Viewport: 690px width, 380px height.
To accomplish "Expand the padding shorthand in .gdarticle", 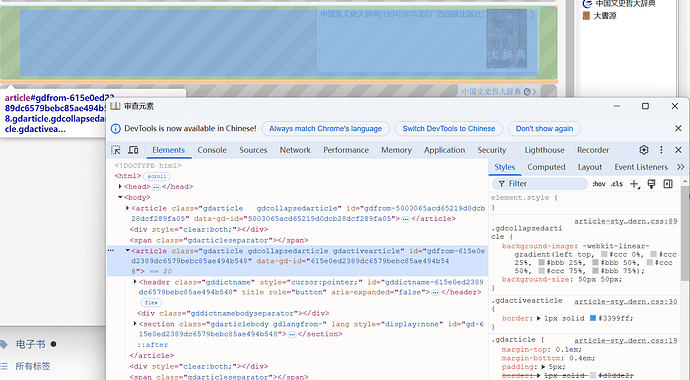I will coord(544,366).
